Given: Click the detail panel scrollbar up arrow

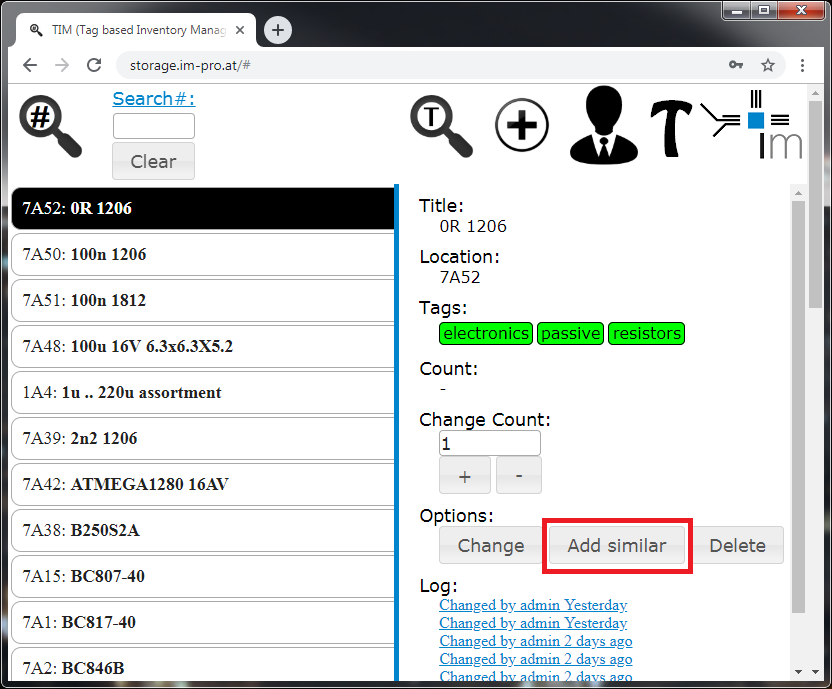Looking at the screenshot, I should pos(799,193).
